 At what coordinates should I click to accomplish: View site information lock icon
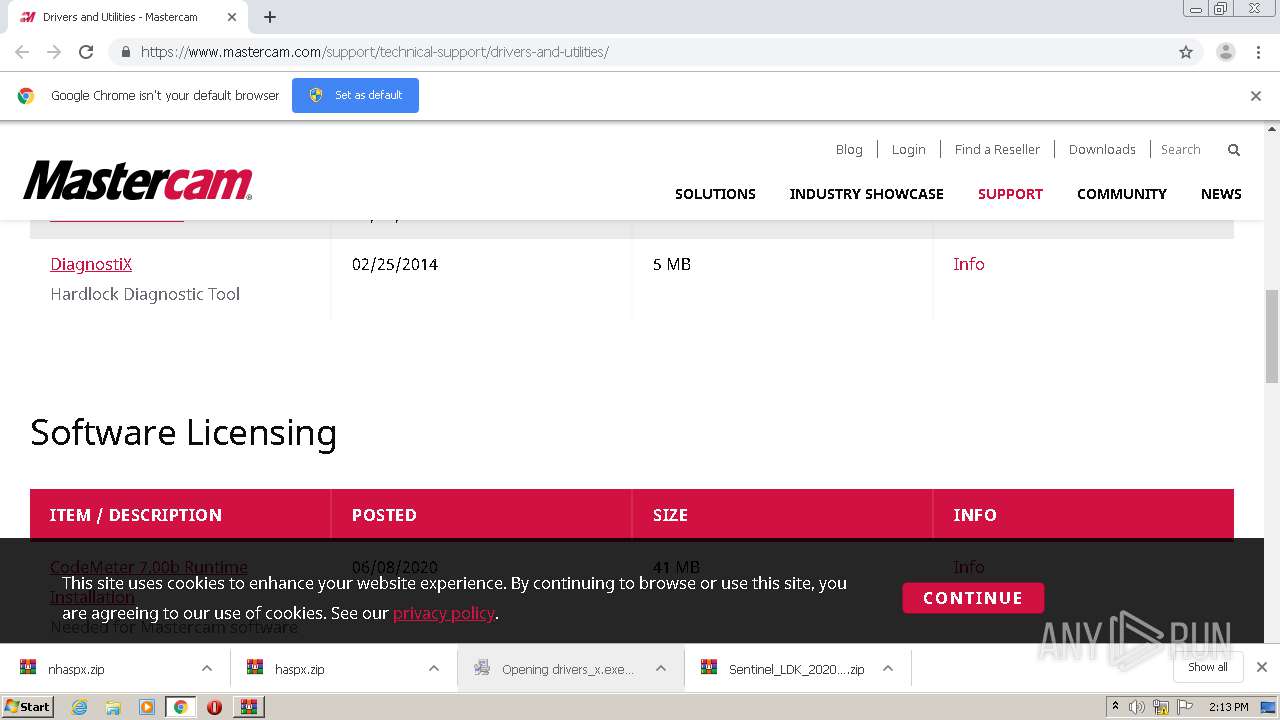[125, 52]
